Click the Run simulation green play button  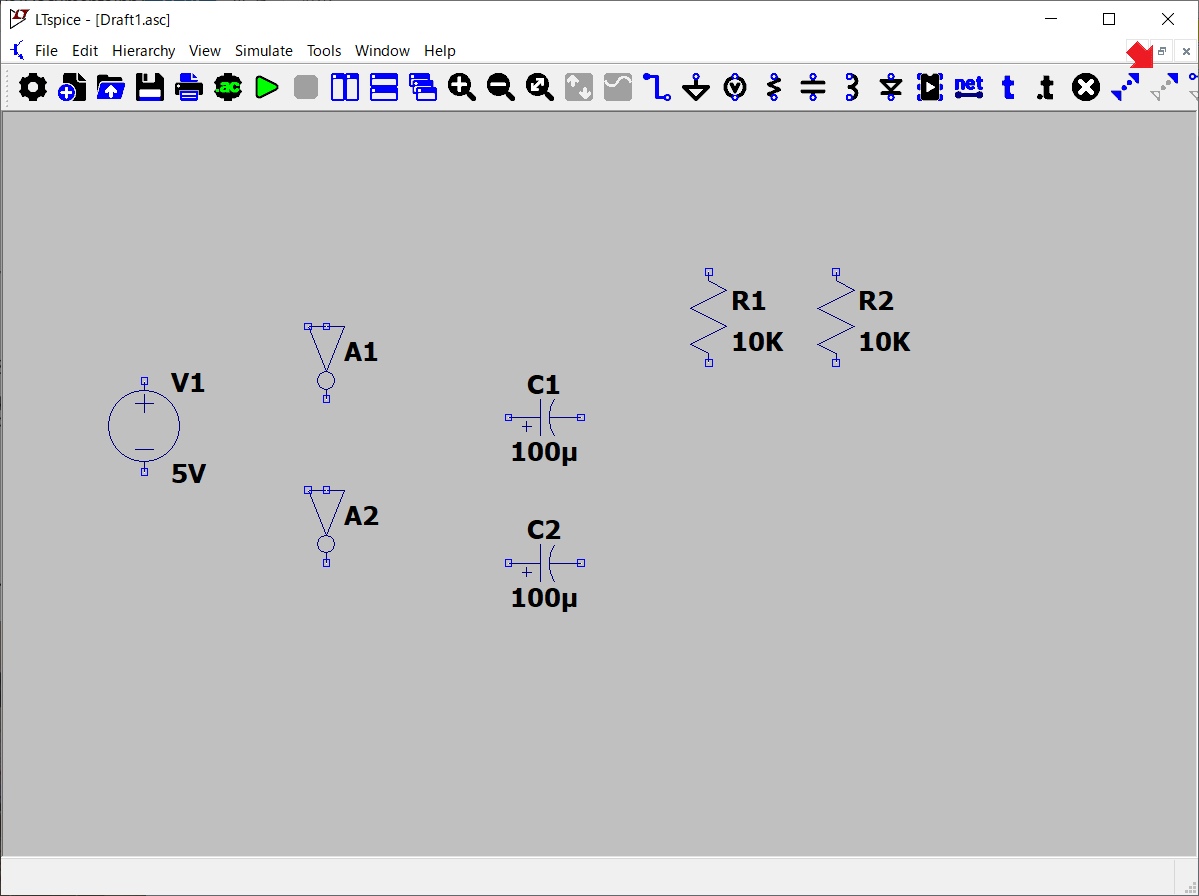pyautogui.click(x=266, y=88)
